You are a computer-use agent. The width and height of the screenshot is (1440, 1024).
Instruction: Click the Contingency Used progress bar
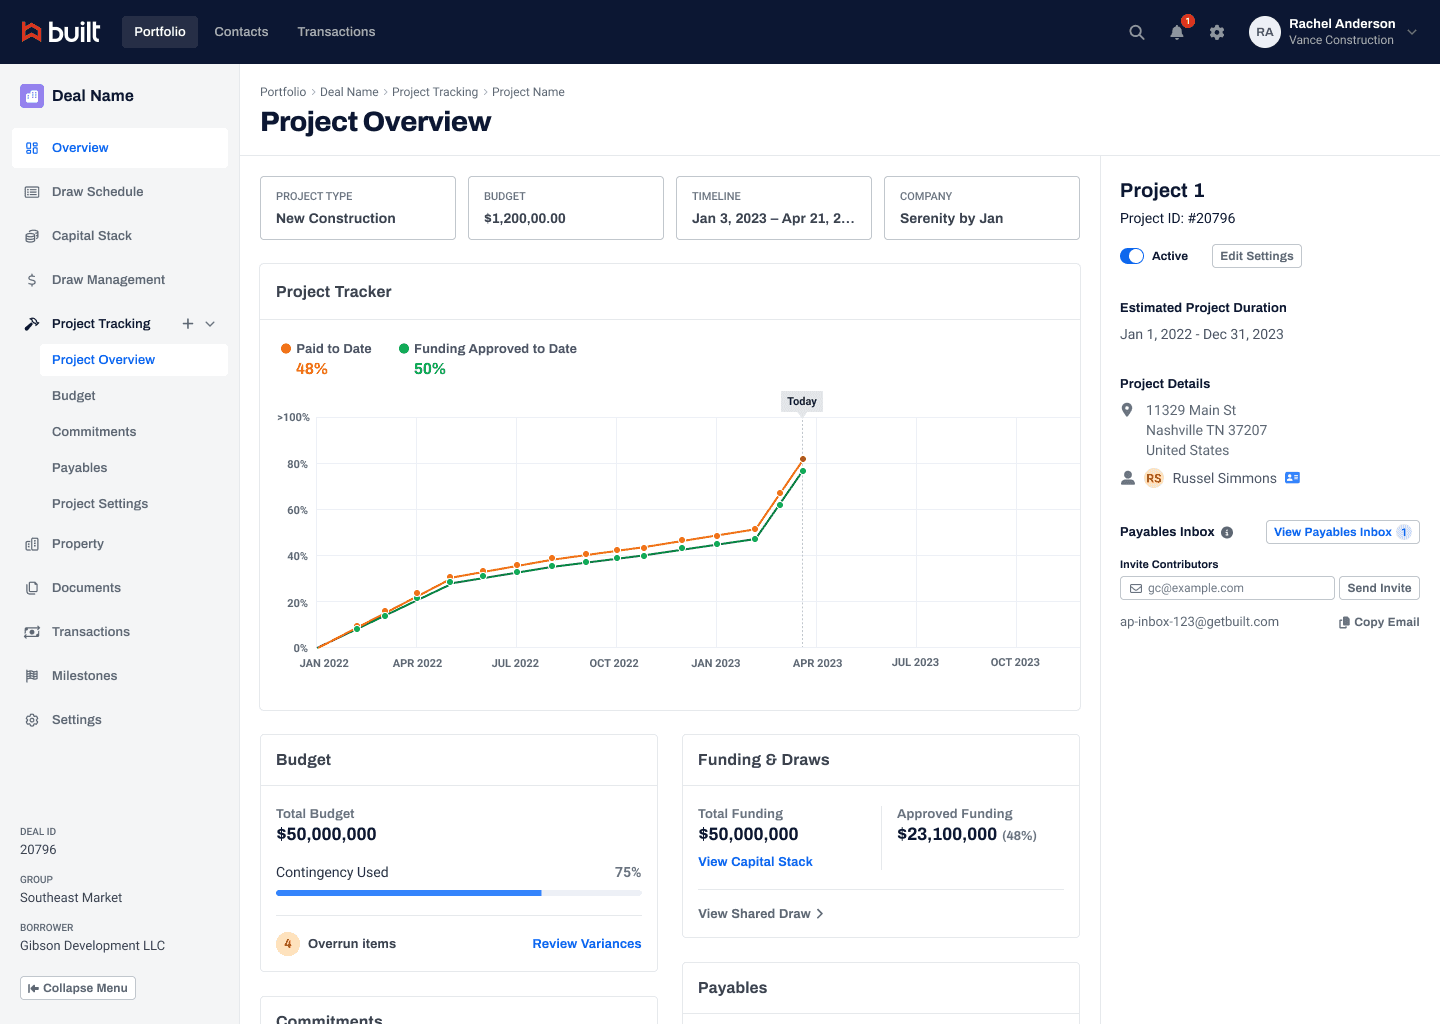(x=459, y=893)
